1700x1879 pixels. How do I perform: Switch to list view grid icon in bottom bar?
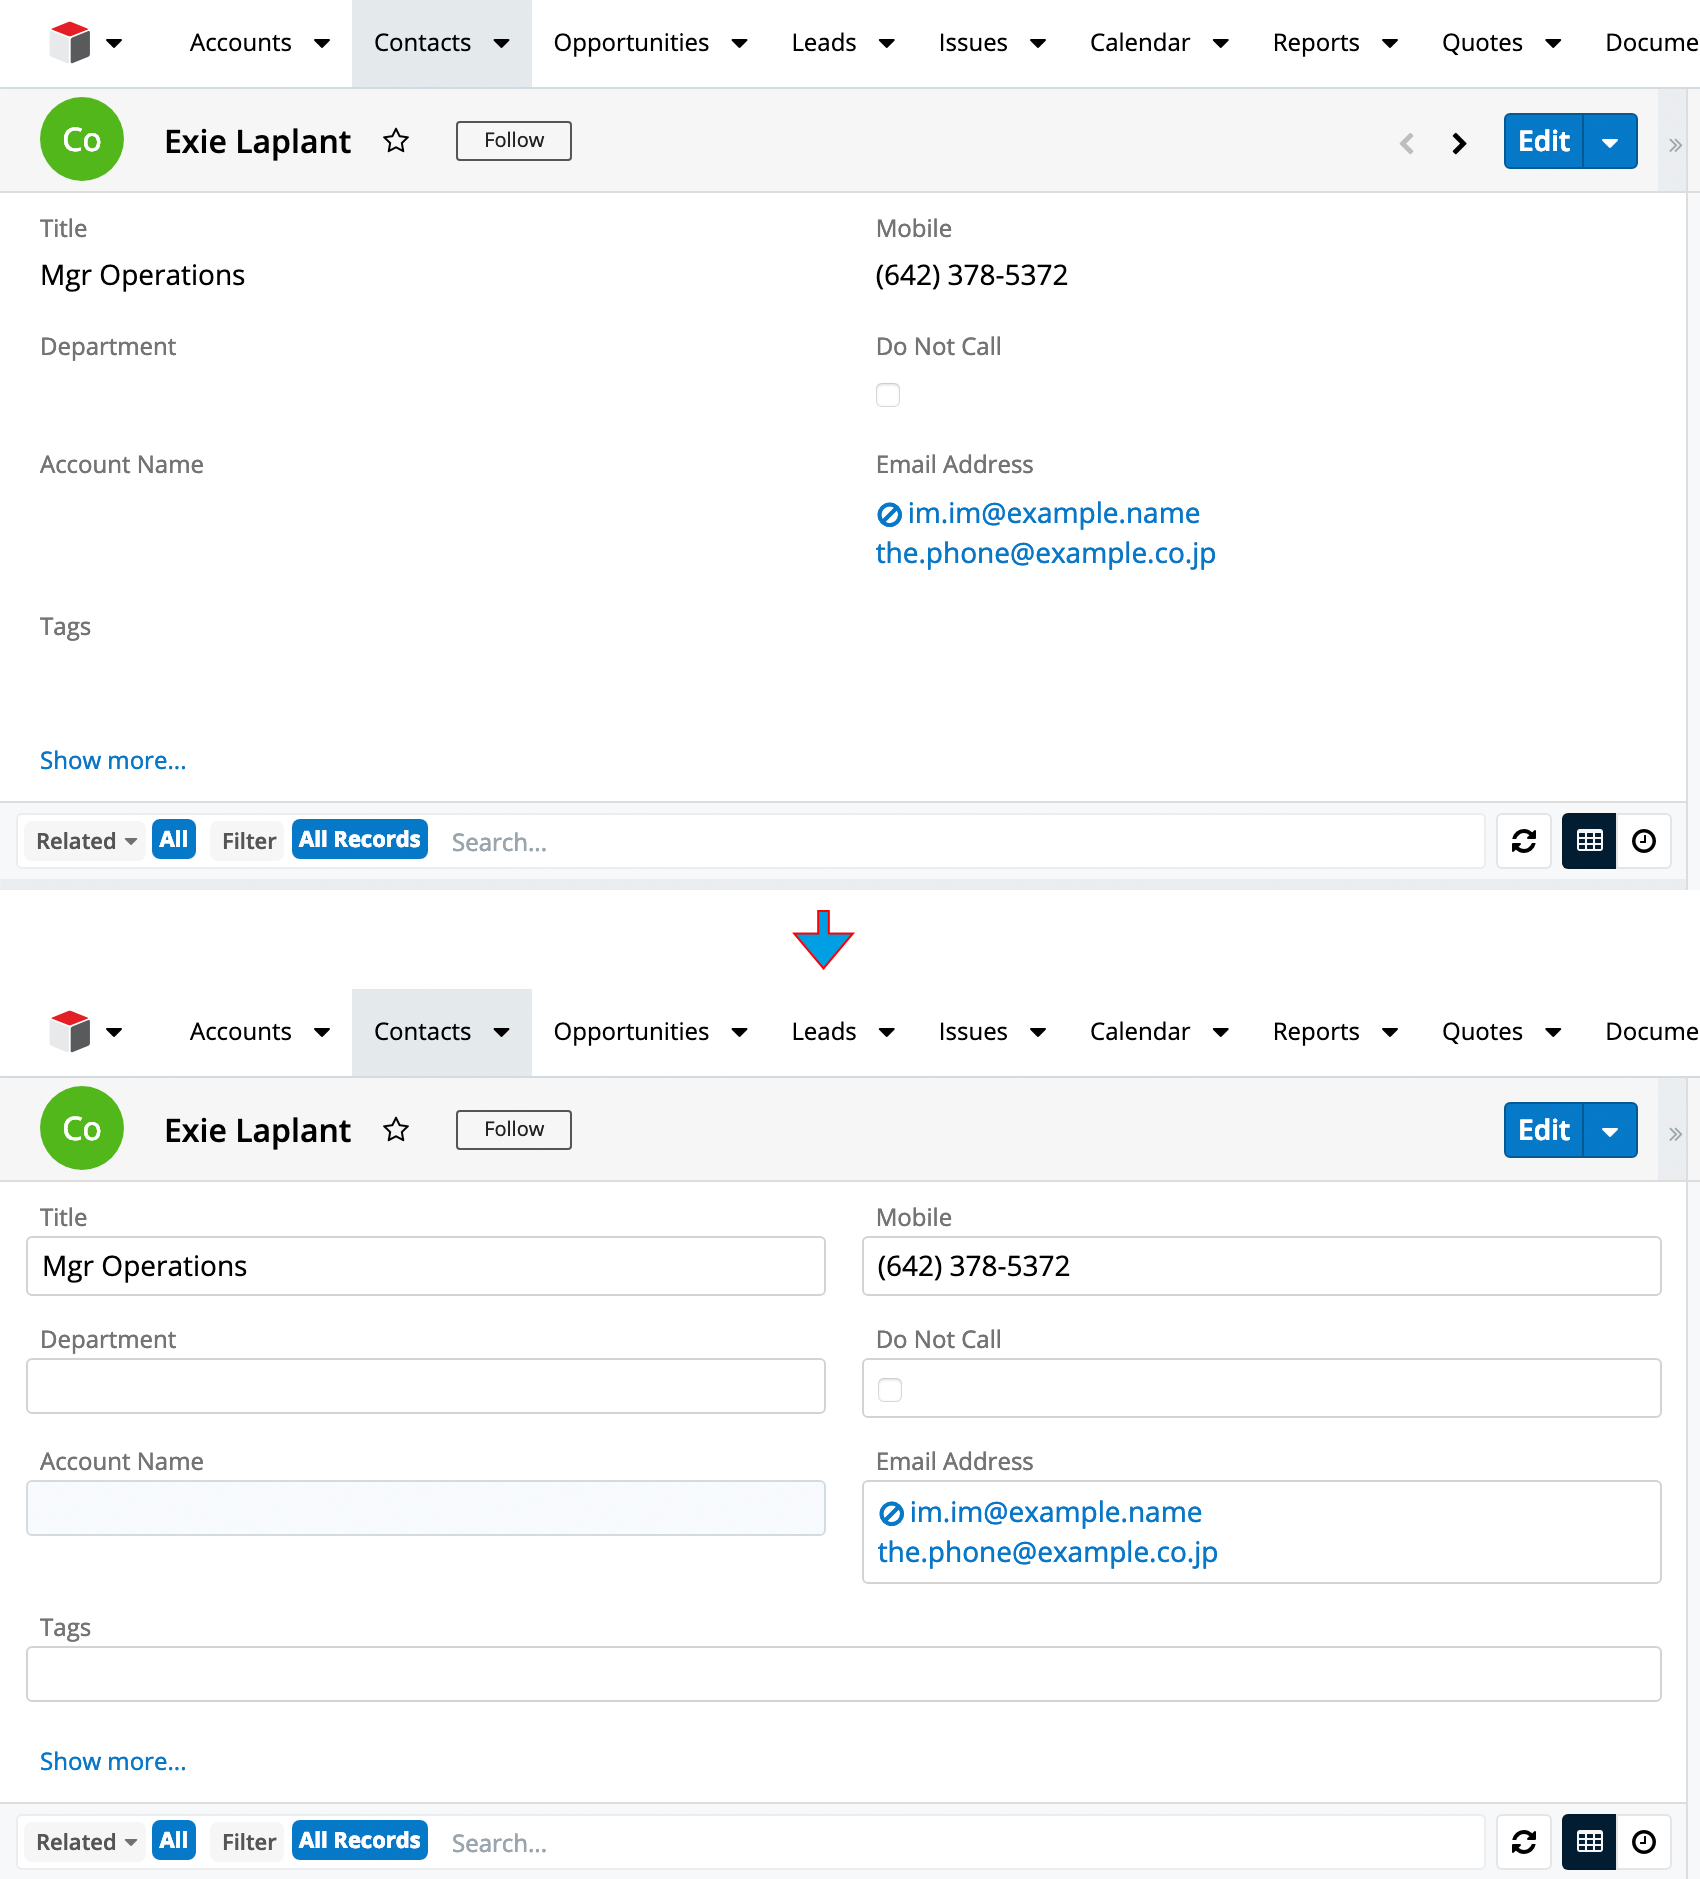tap(1589, 1842)
